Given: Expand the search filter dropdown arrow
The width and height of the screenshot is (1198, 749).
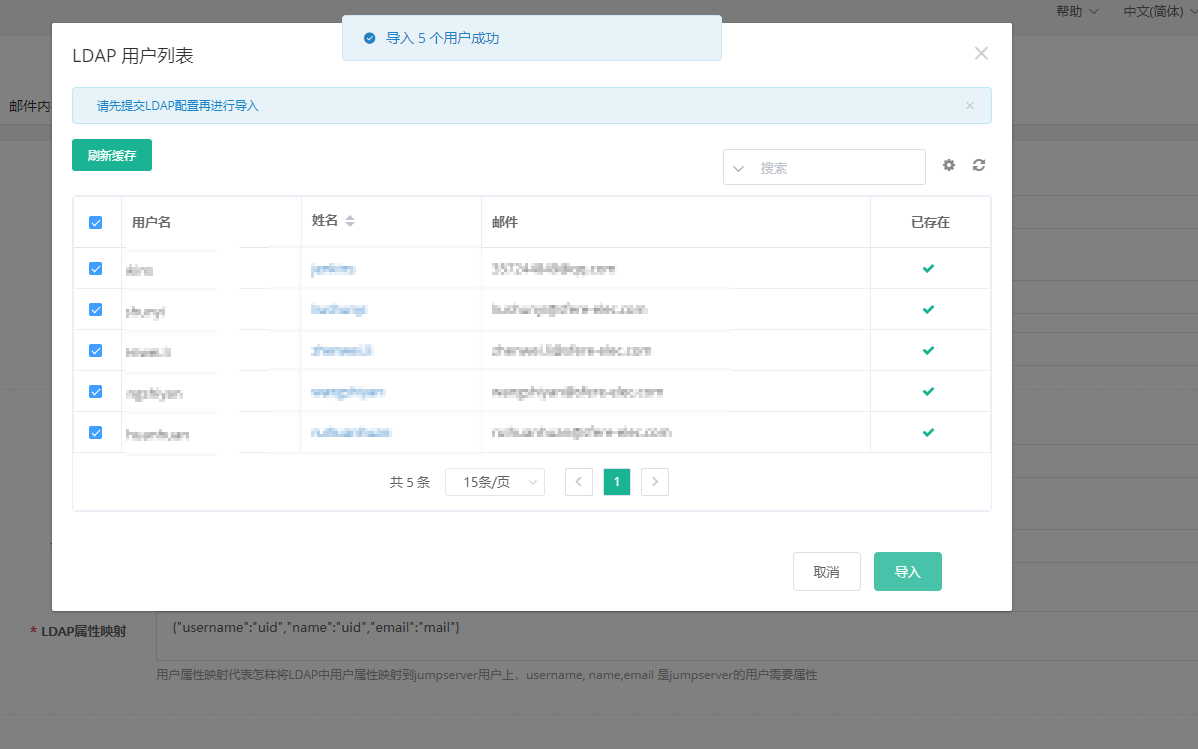Looking at the screenshot, I should click(x=739, y=166).
